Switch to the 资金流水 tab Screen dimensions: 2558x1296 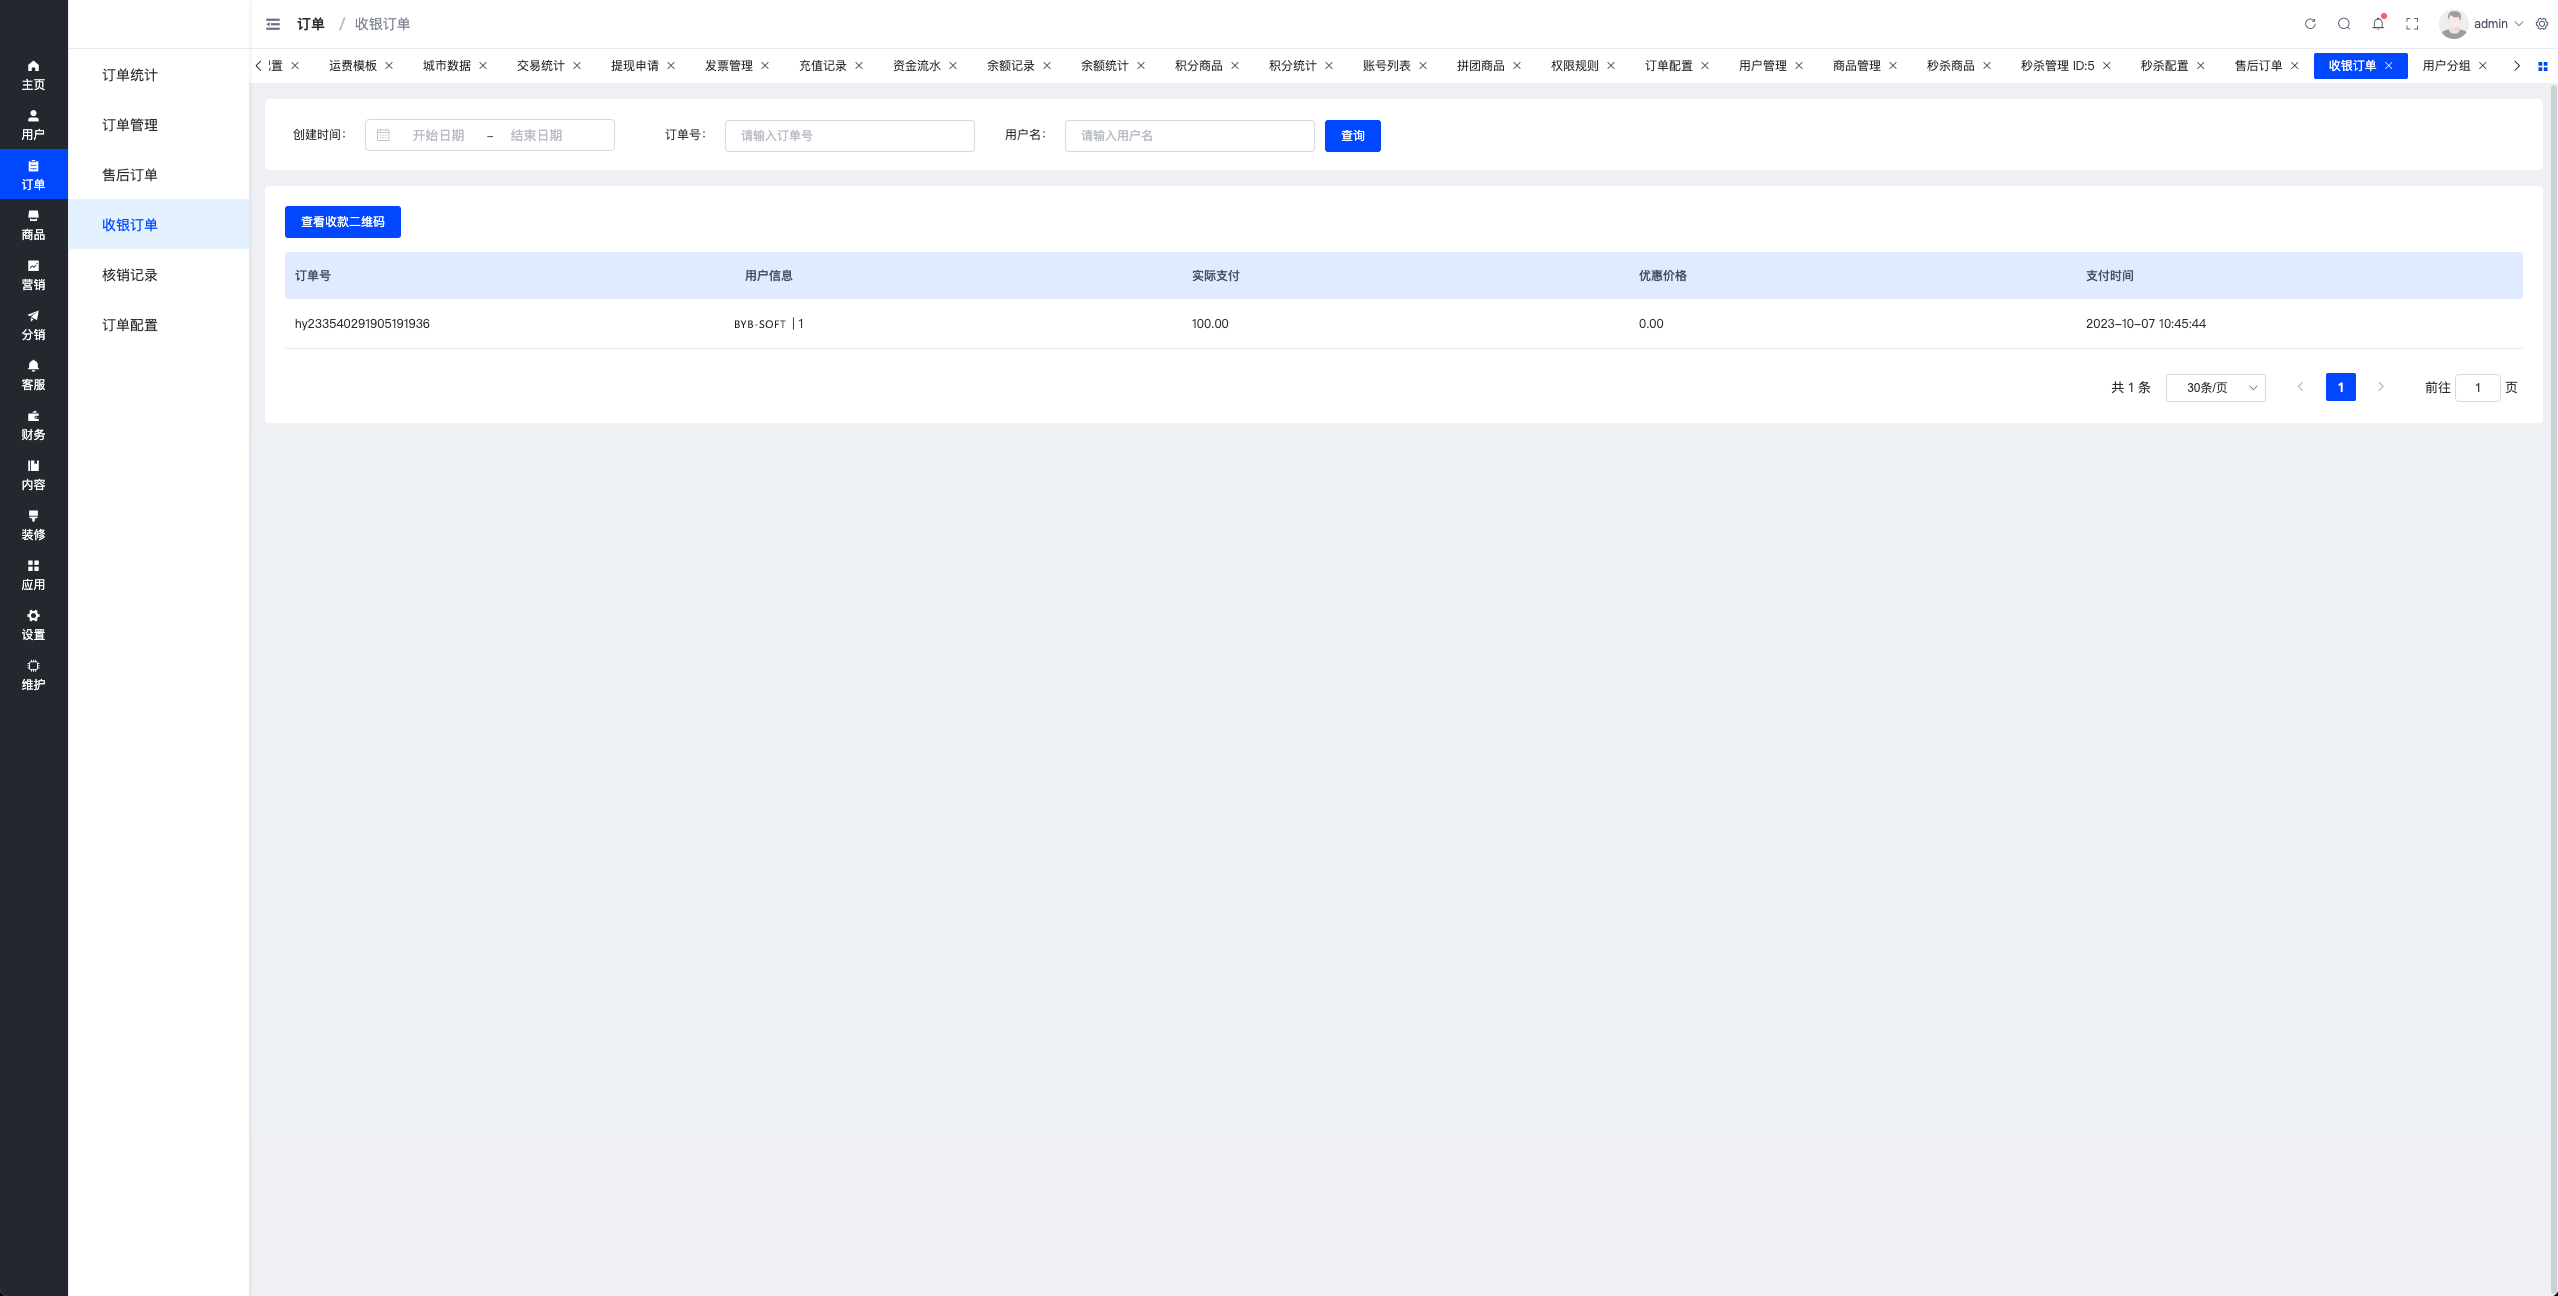[x=916, y=66]
